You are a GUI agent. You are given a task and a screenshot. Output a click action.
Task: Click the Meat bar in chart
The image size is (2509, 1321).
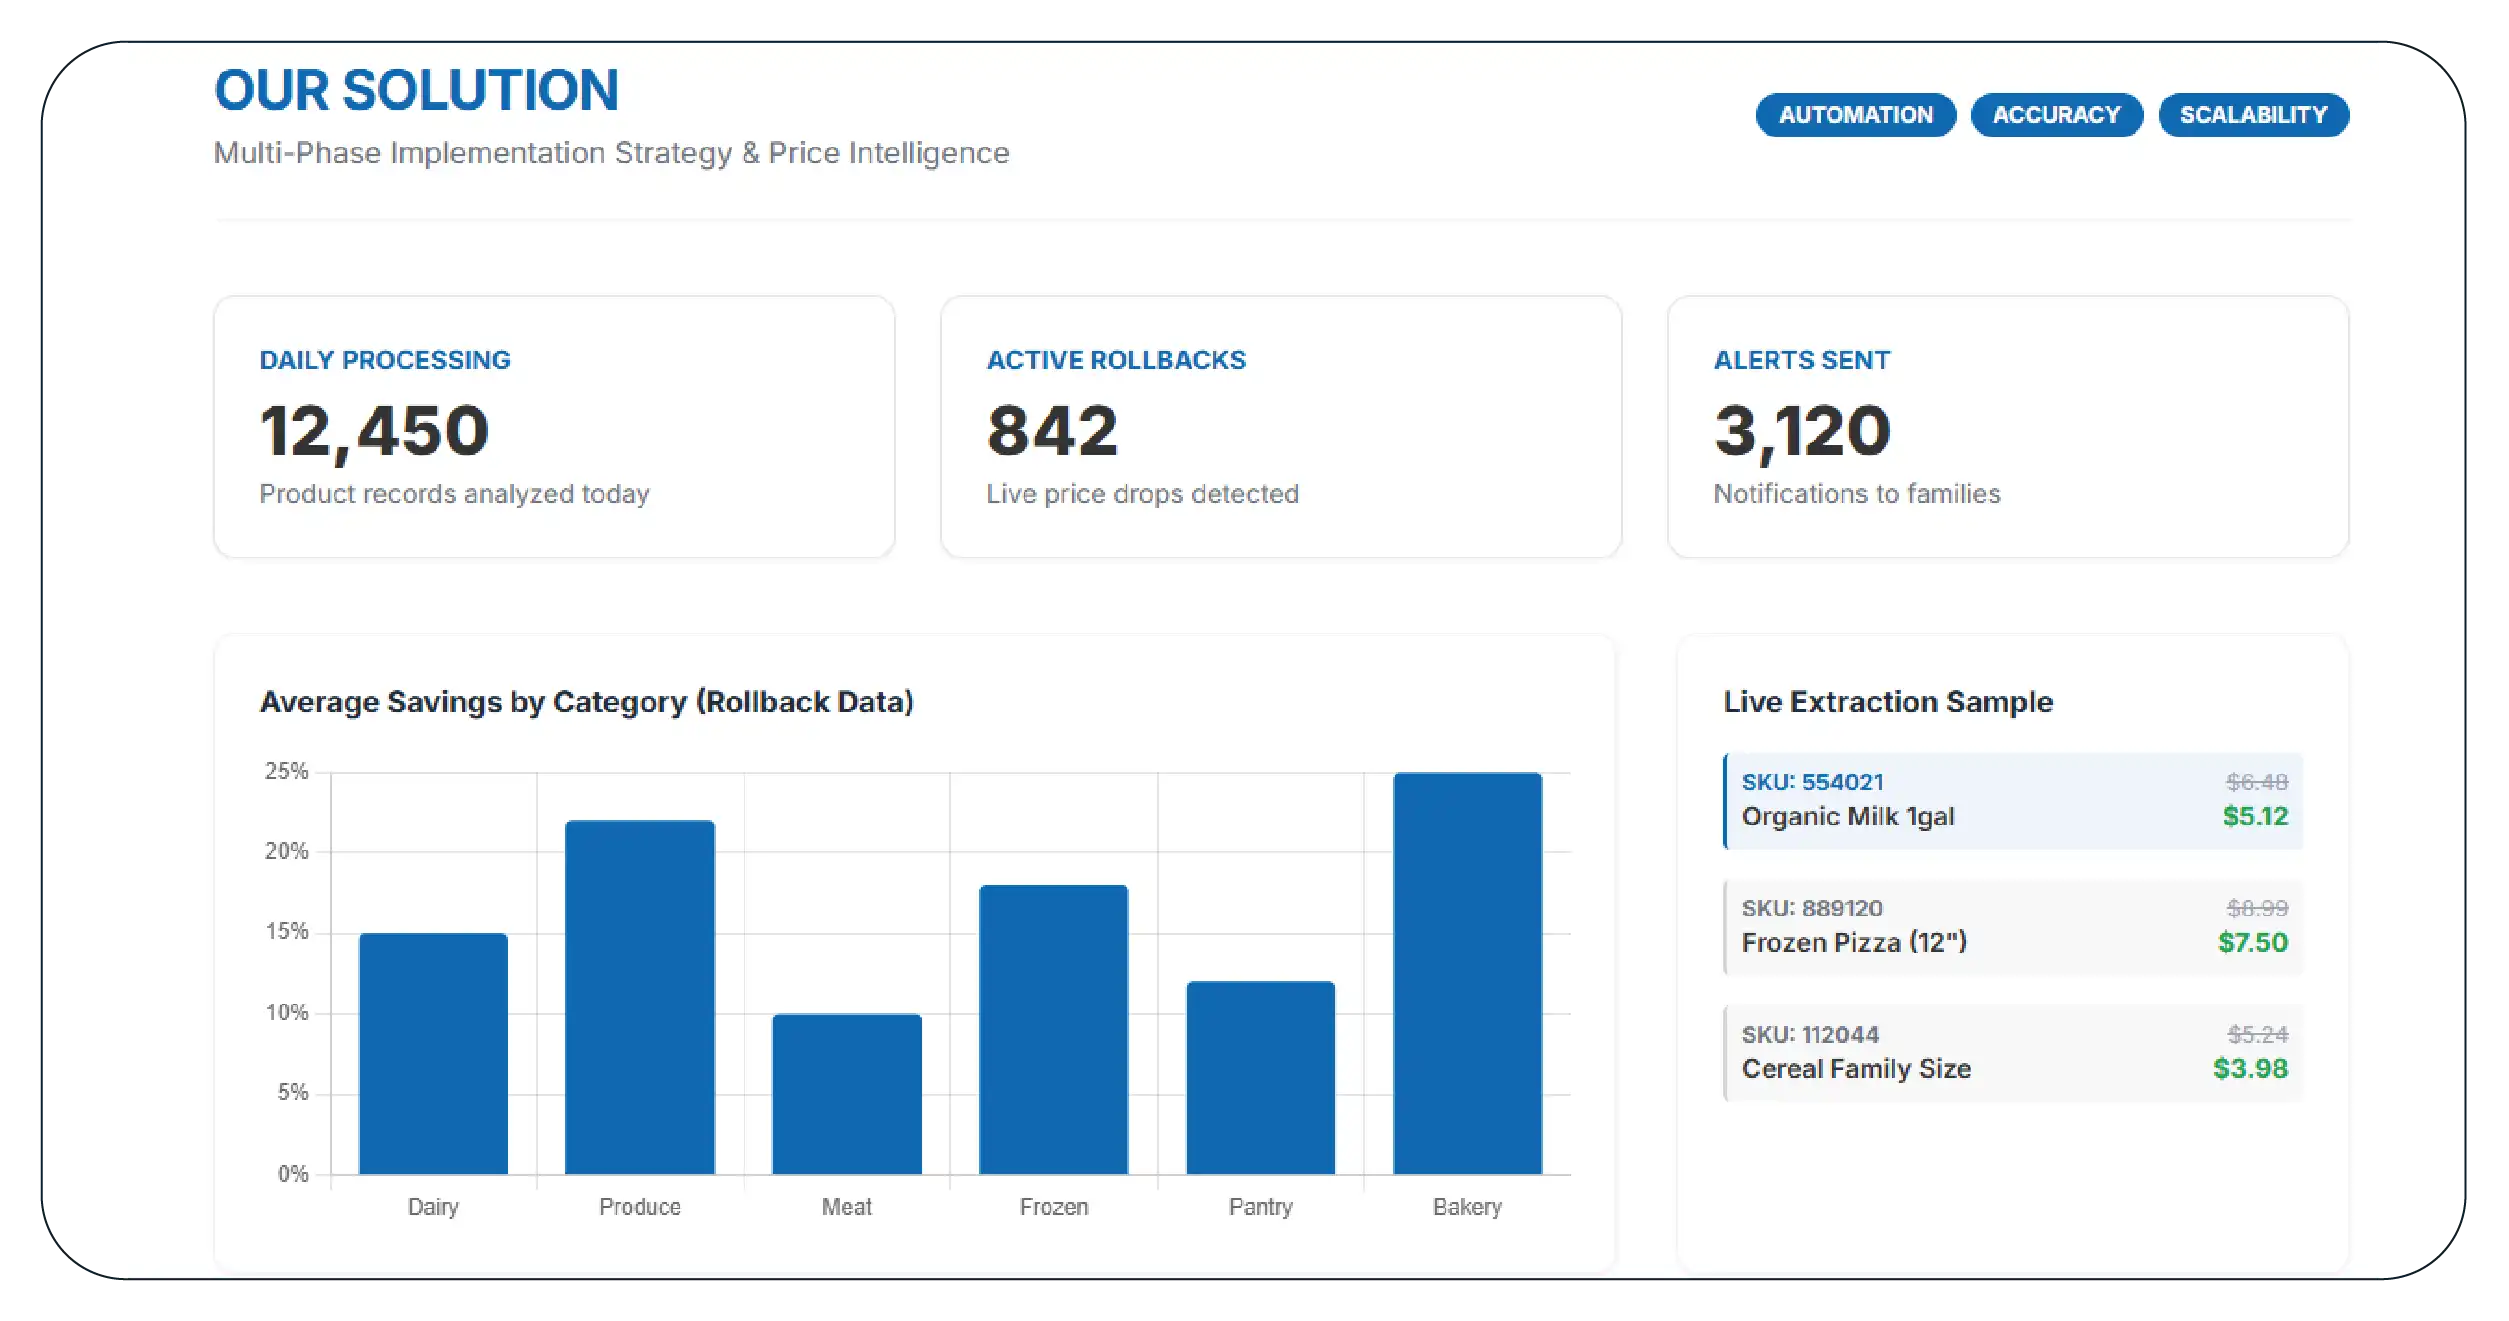(847, 1094)
